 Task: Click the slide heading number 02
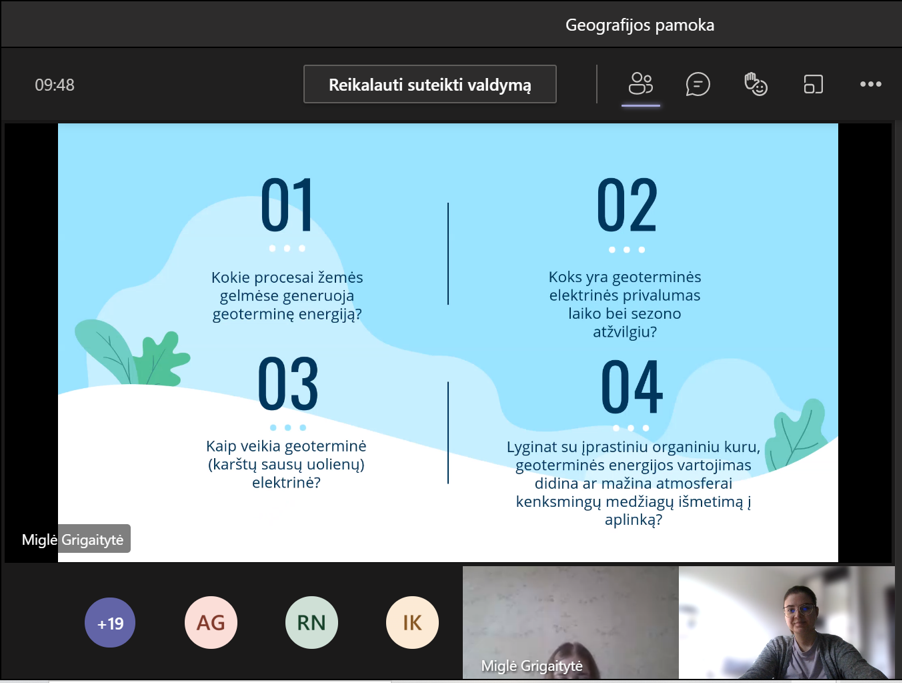click(626, 205)
